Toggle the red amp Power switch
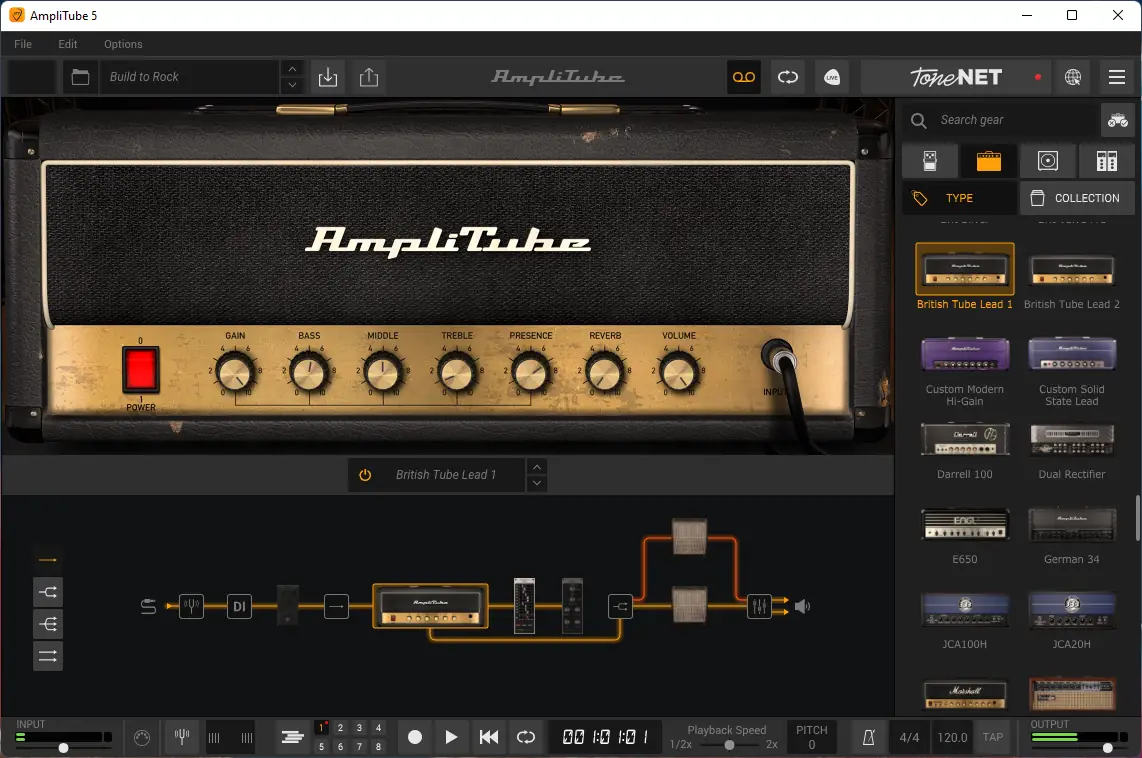 141,369
